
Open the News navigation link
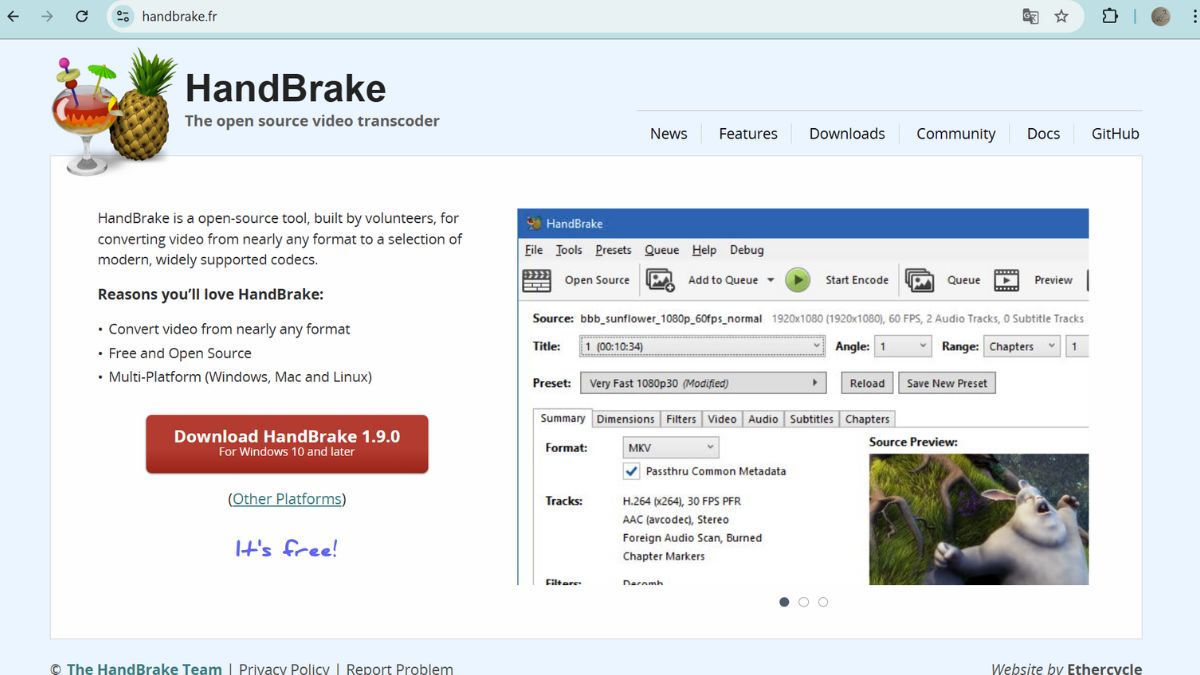(668, 133)
